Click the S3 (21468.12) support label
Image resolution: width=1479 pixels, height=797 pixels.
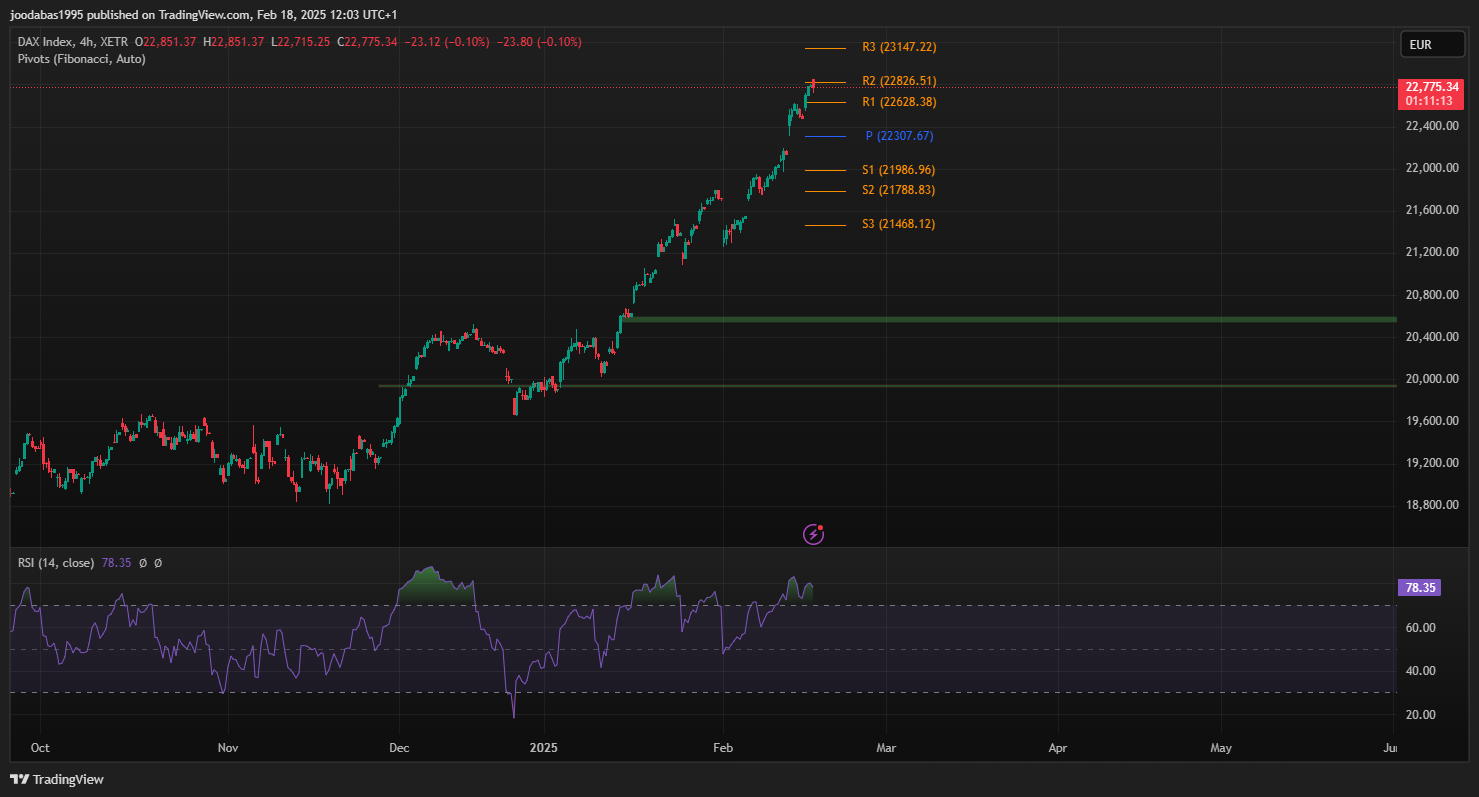pos(898,224)
